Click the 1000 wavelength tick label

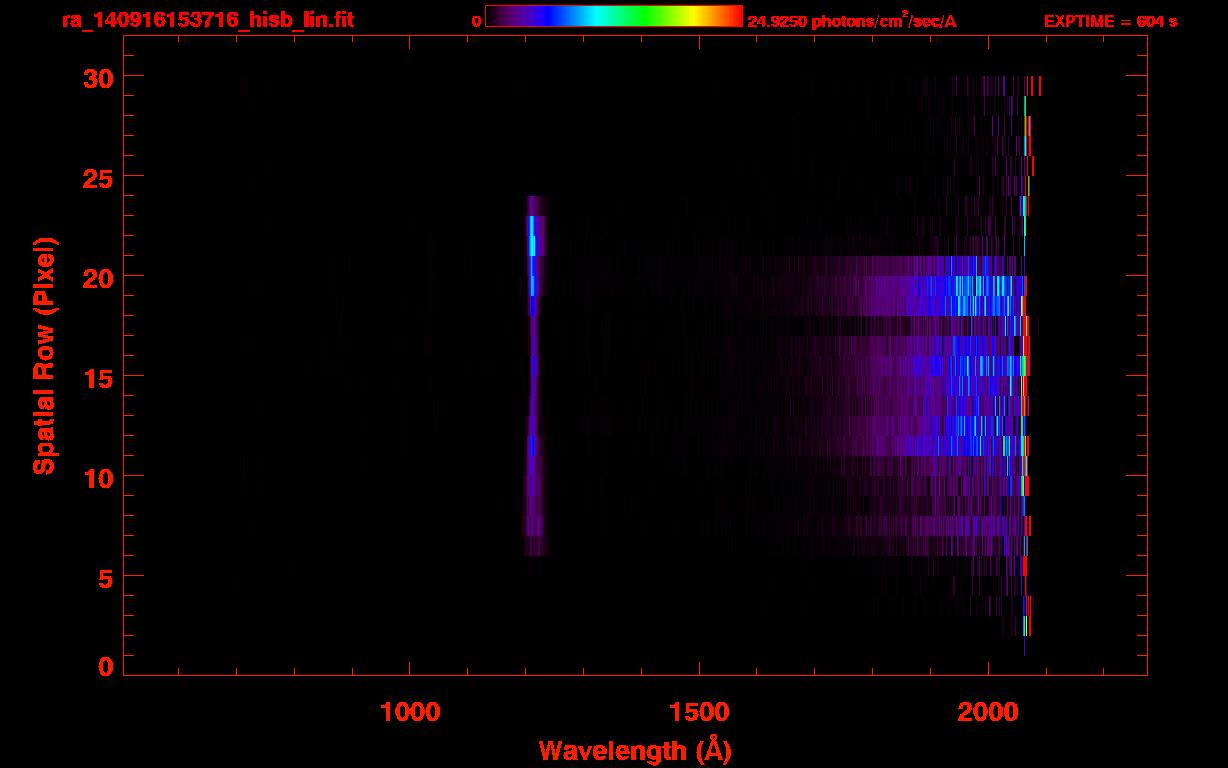(x=410, y=712)
